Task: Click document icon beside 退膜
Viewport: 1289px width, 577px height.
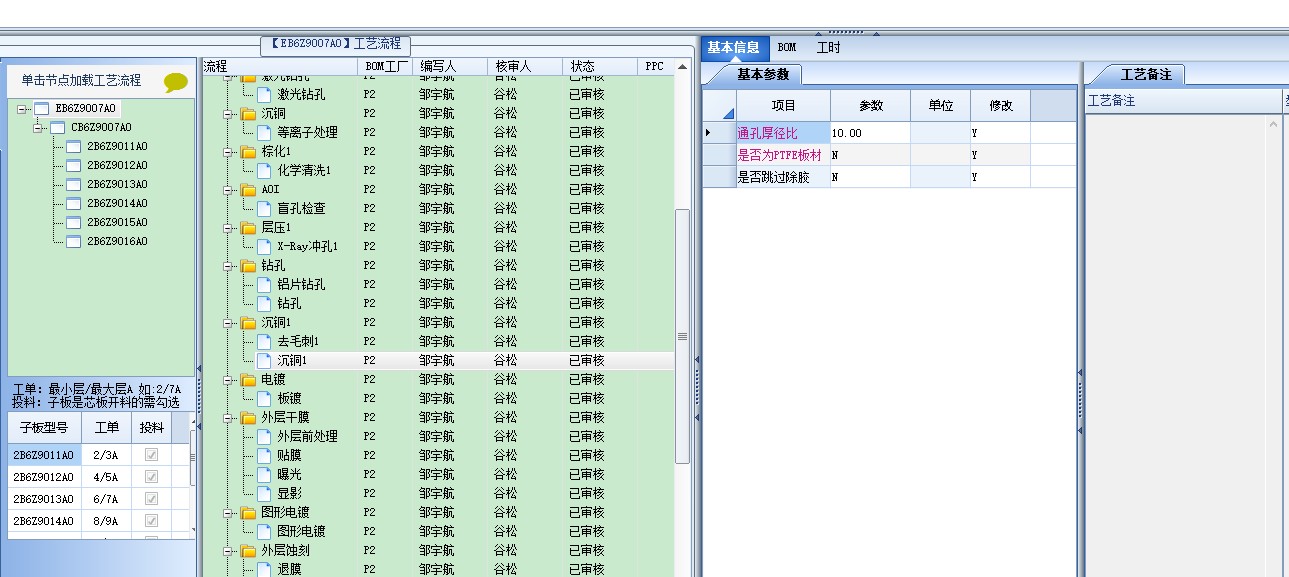Action: [264, 569]
